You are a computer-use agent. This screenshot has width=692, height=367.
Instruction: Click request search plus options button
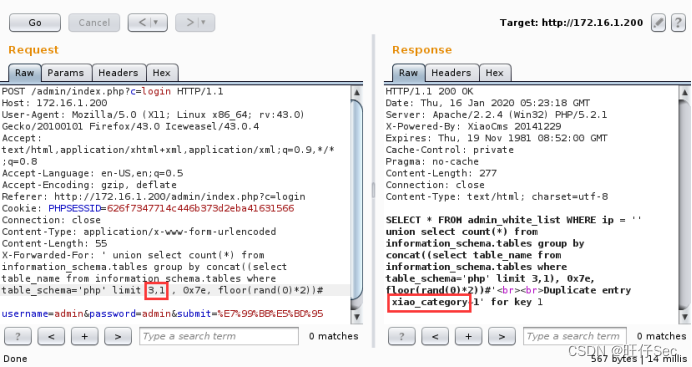coord(84,337)
